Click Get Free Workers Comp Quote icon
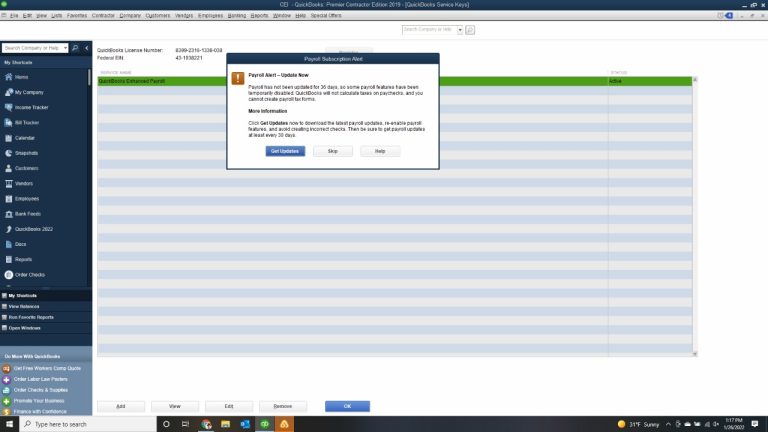 pos(7,368)
